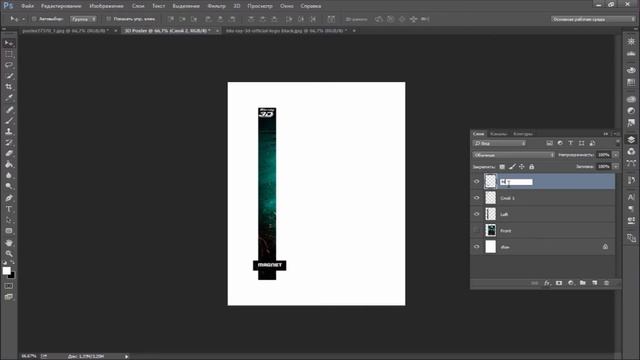Screen dimensions: 640x360
Task: Select the Brush tool
Action: [x=9, y=120]
